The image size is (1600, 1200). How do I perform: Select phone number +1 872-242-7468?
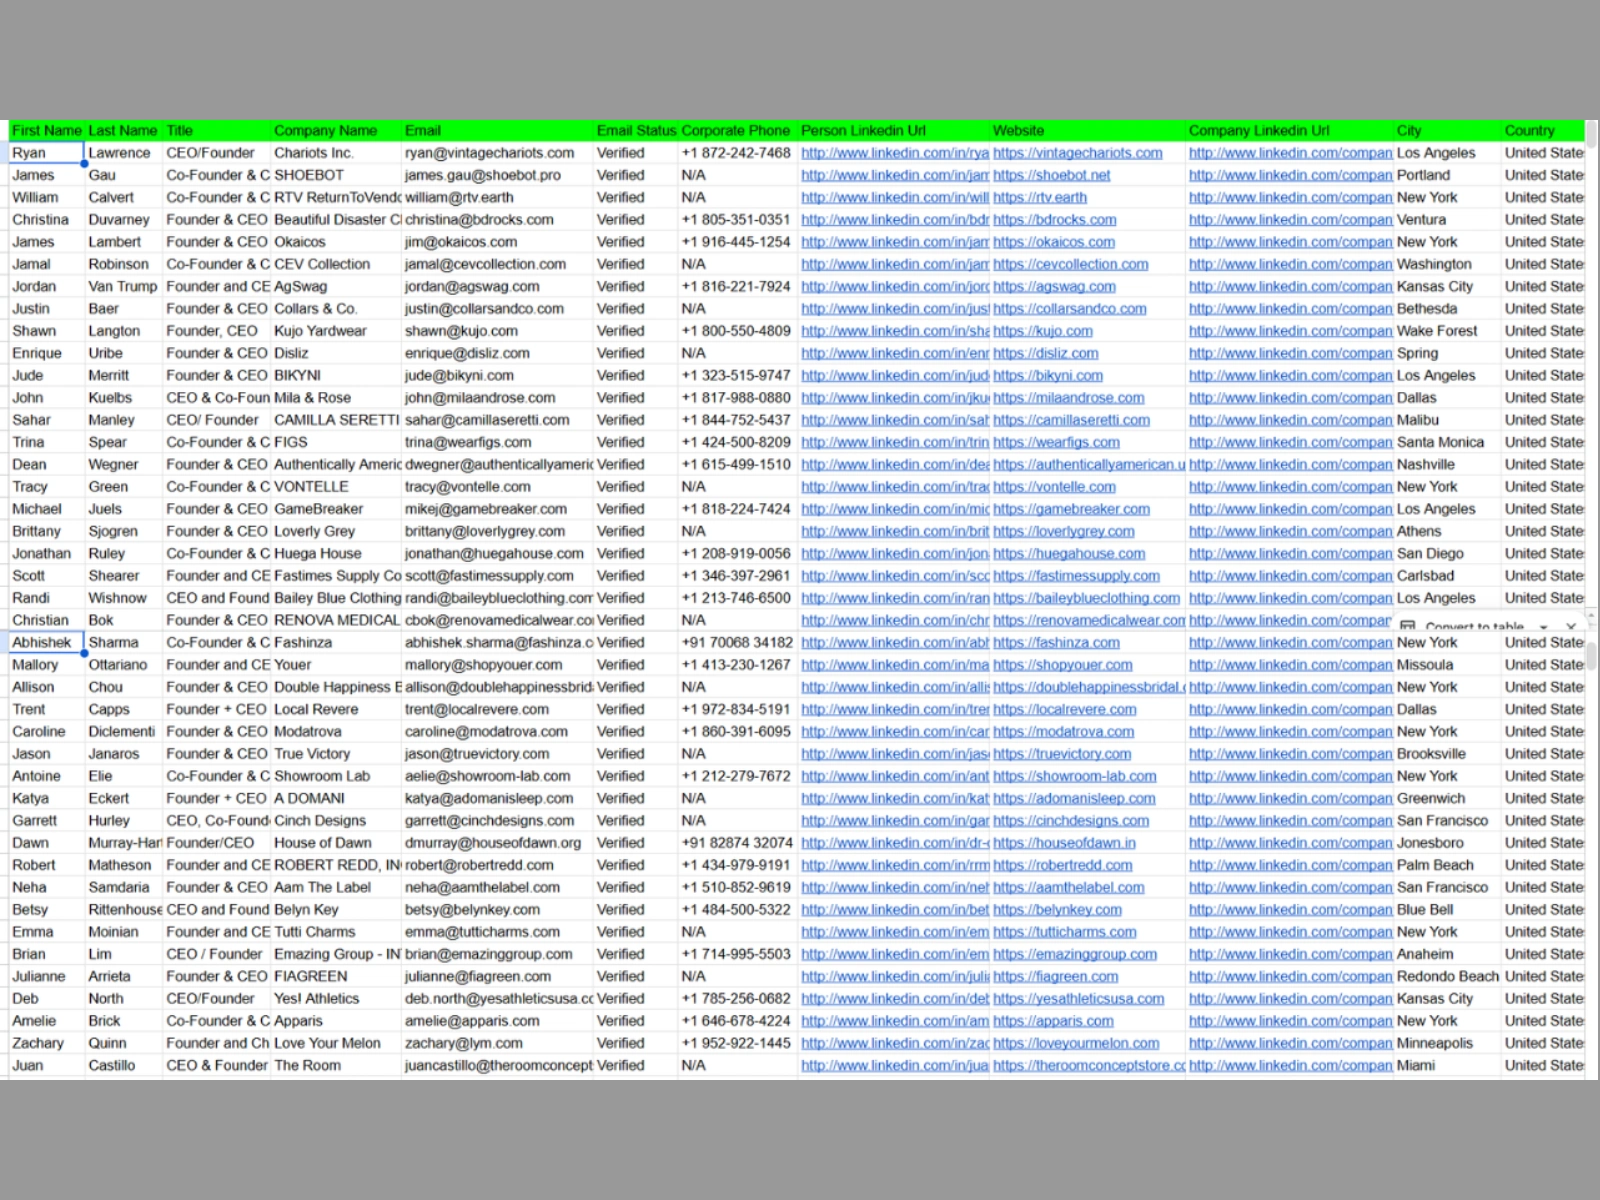(x=738, y=153)
